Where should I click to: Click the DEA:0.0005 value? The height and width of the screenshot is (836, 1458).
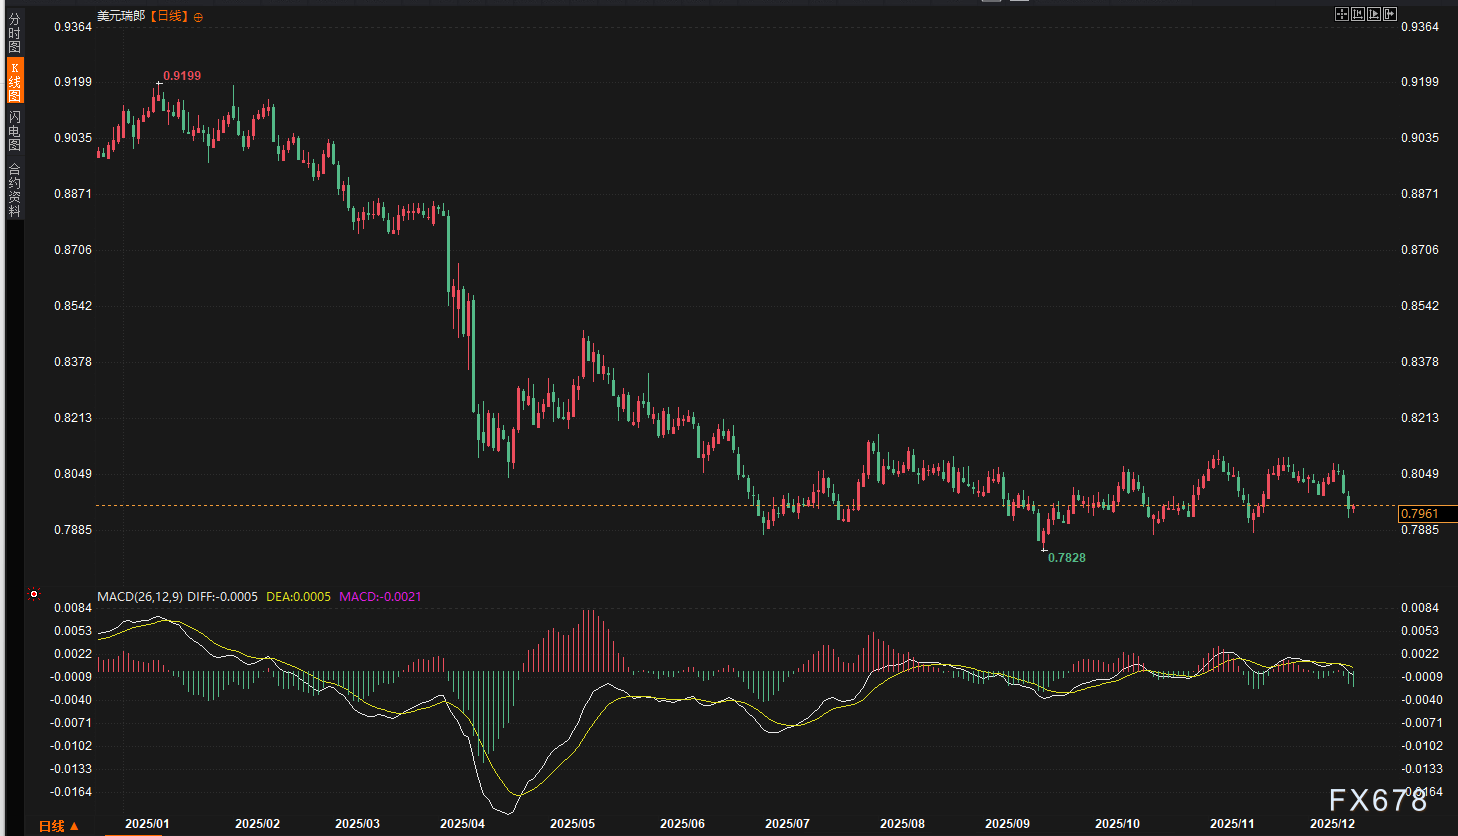[298, 597]
